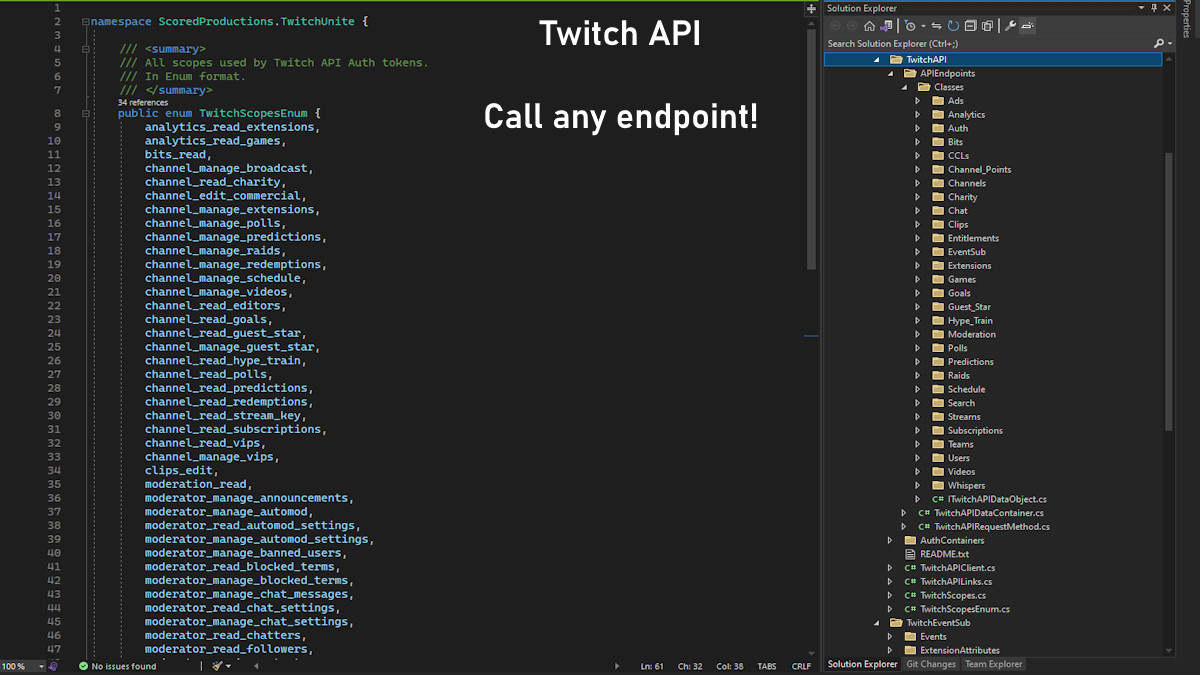Click horizontal scroll left arrow in the editor

pyautogui.click(x=256, y=666)
